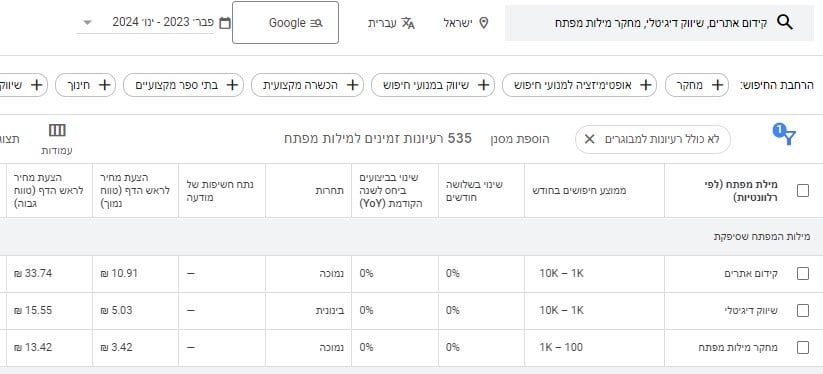This screenshot has height=374, width=823.
Task: Expand the date range dropdown arrow
Action: point(88,23)
